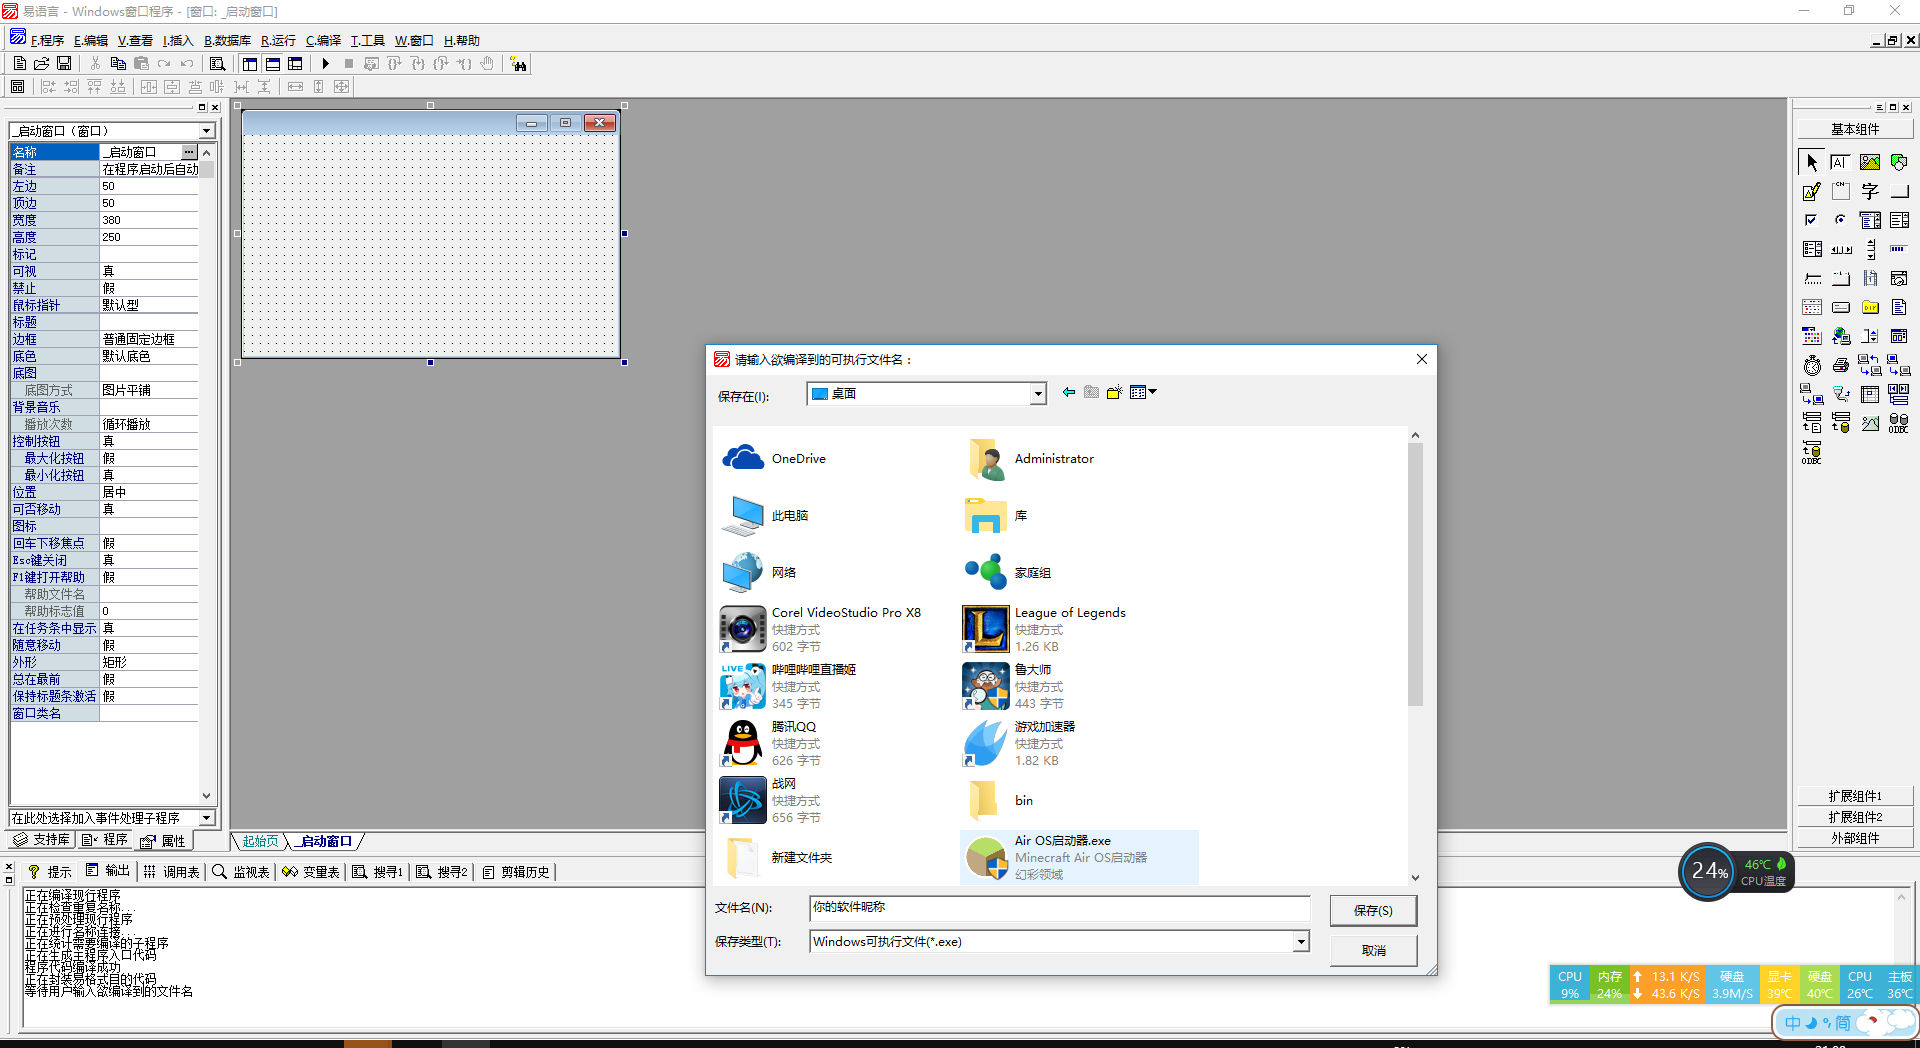Click the 取消 button in save dialog
Image resolution: width=1920 pixels, height=1048 pixels.
tap(1373, 950)
